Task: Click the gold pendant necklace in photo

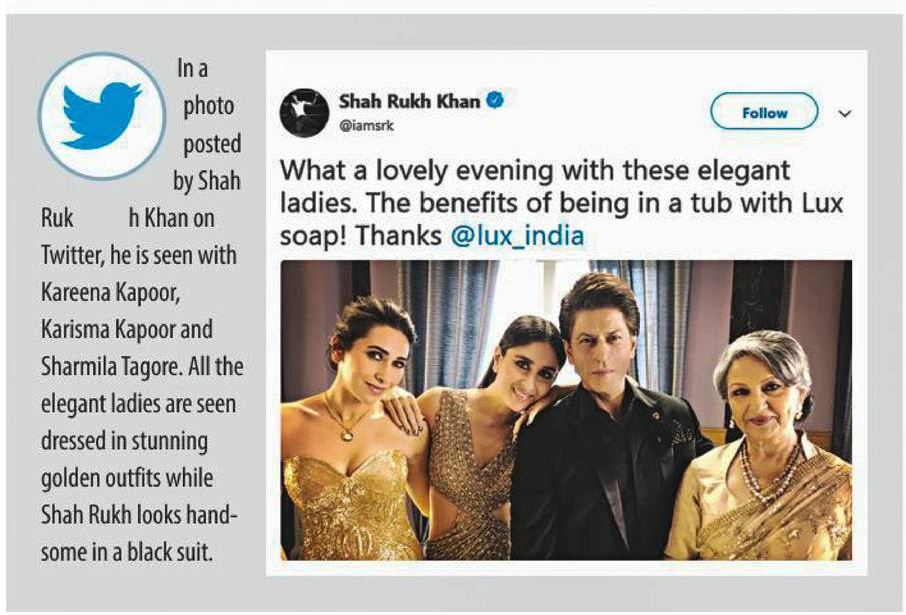Action: [x=347, y=432]
